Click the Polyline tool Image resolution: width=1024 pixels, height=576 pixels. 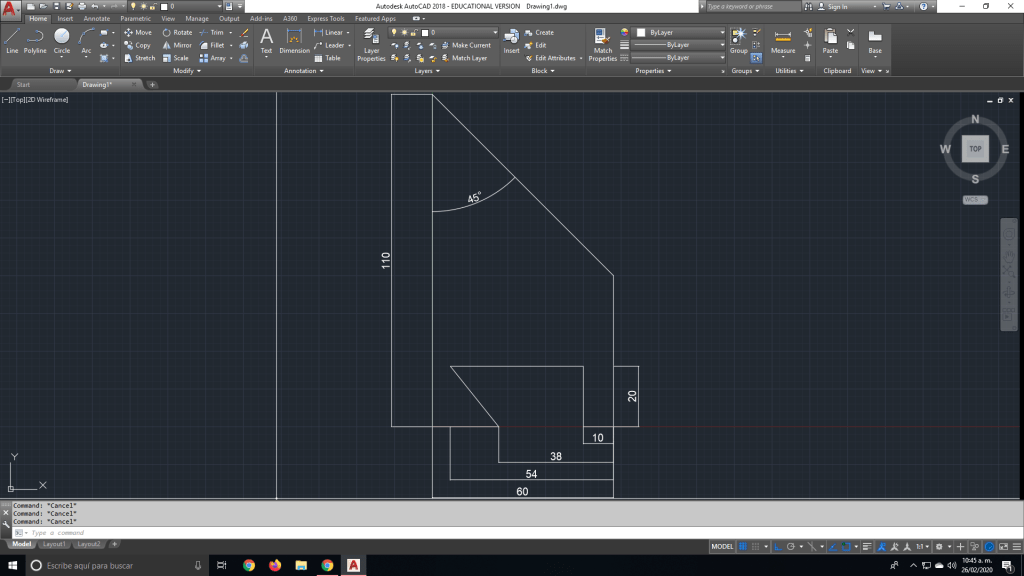[35, 39]
